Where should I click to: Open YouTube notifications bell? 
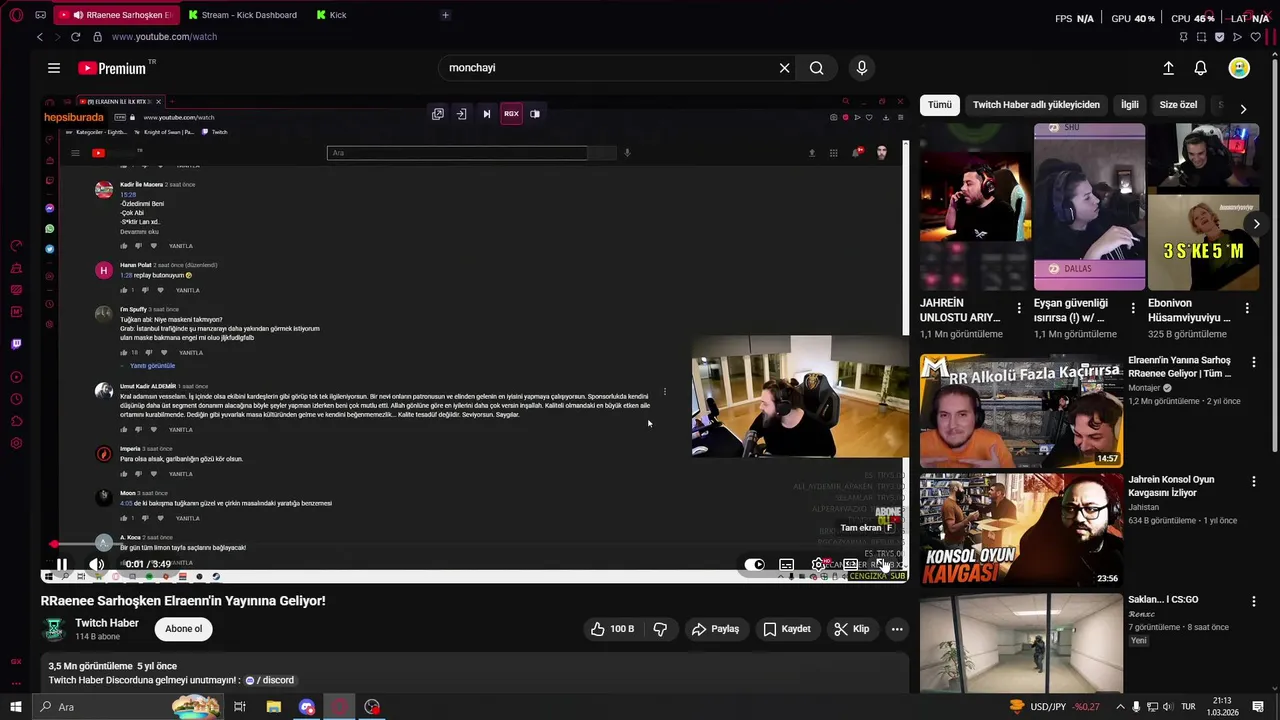tap(1201, 68)
